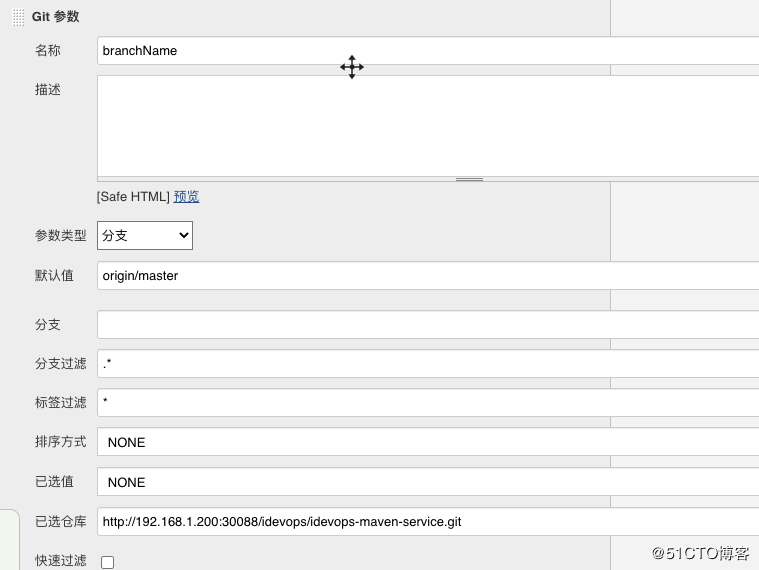The image size is (759, 570).
Task: Click the 参数类型 label
Action: pos(61,236)
